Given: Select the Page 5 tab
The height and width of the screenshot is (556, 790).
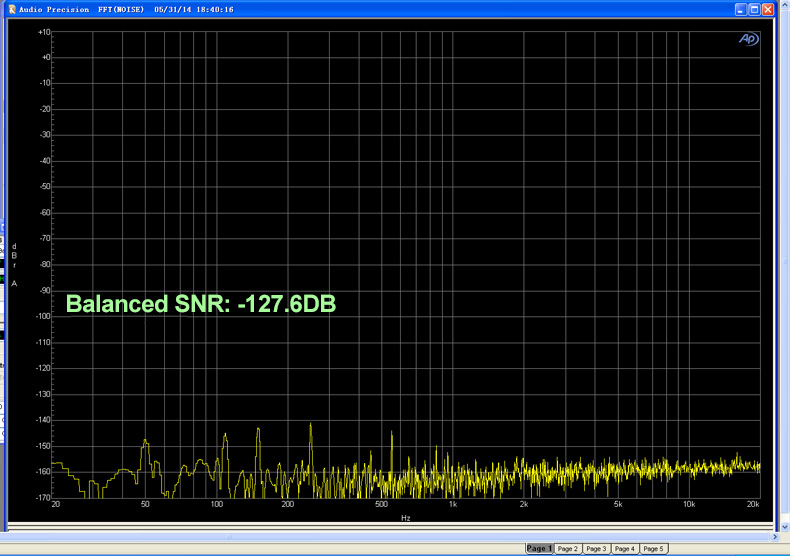Looking at the screenshot, I should [654, 549].
